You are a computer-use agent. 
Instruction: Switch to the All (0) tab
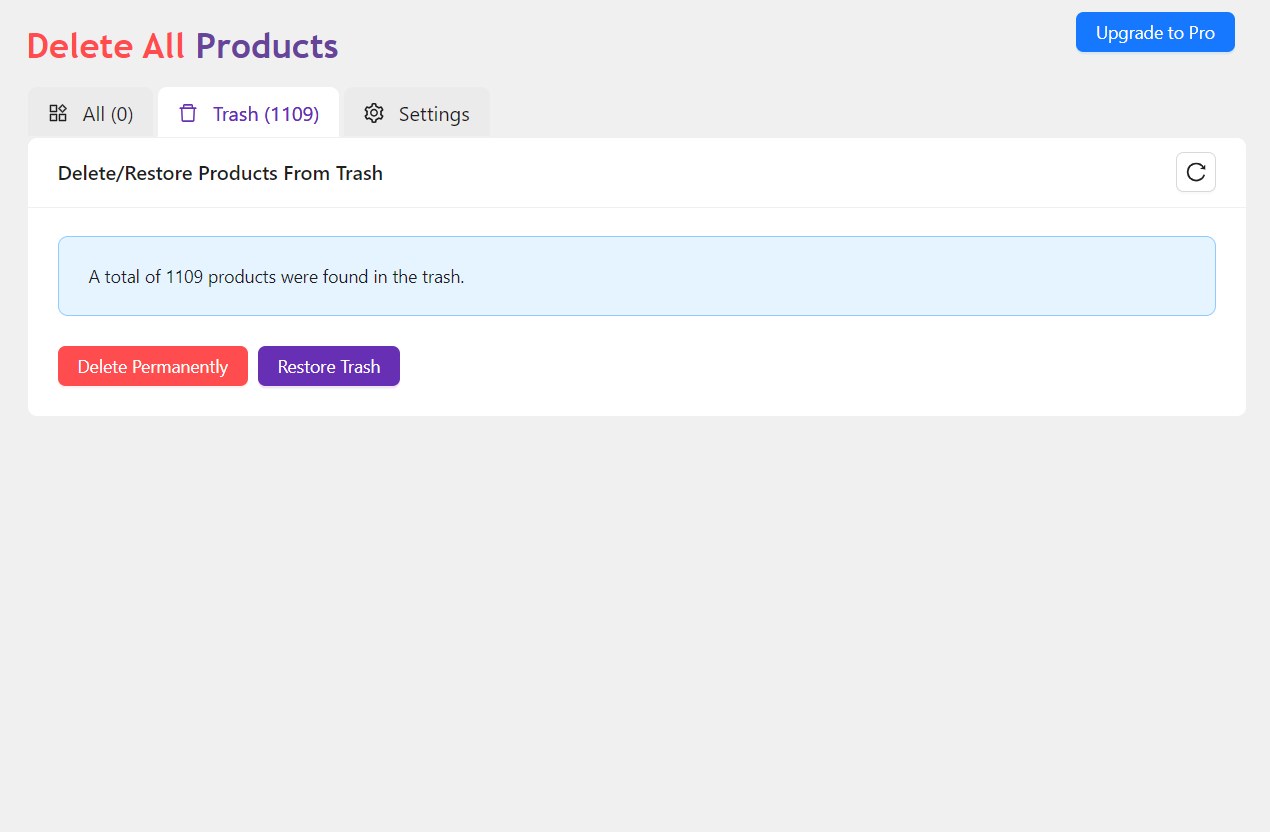tap(91, 114)
